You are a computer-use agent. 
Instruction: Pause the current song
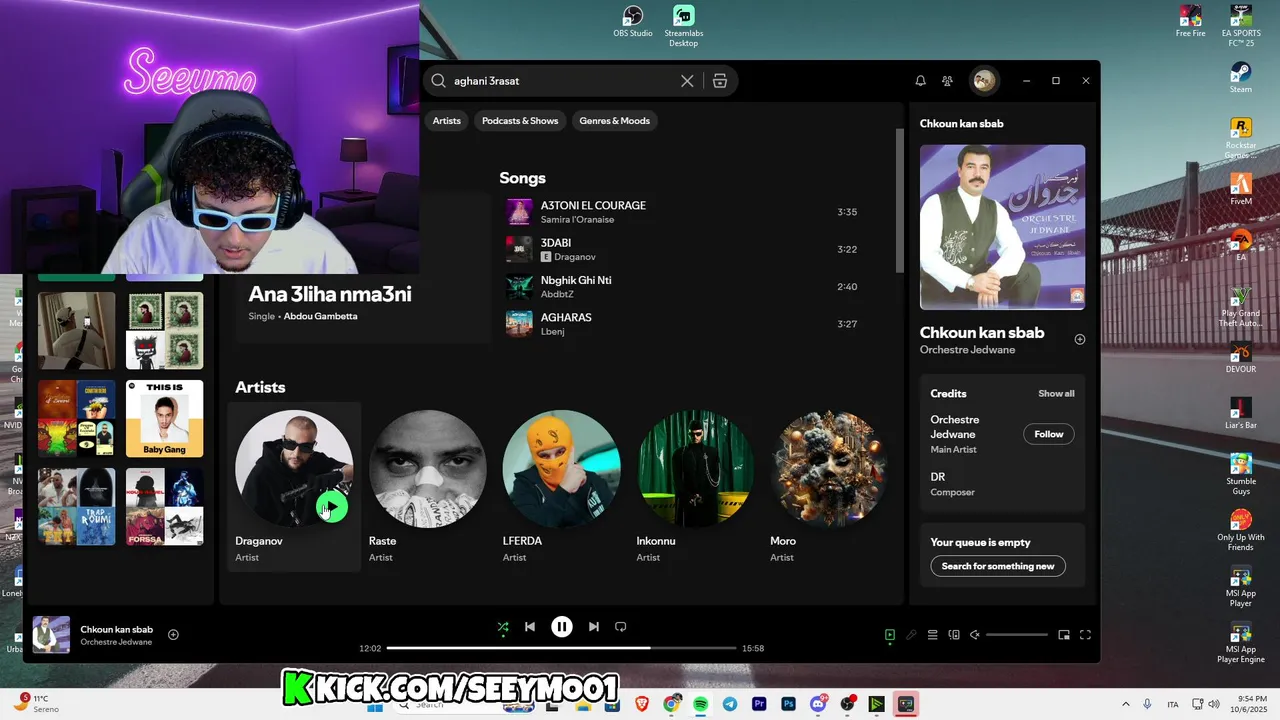pyautogui.click(x=562, y=627)
